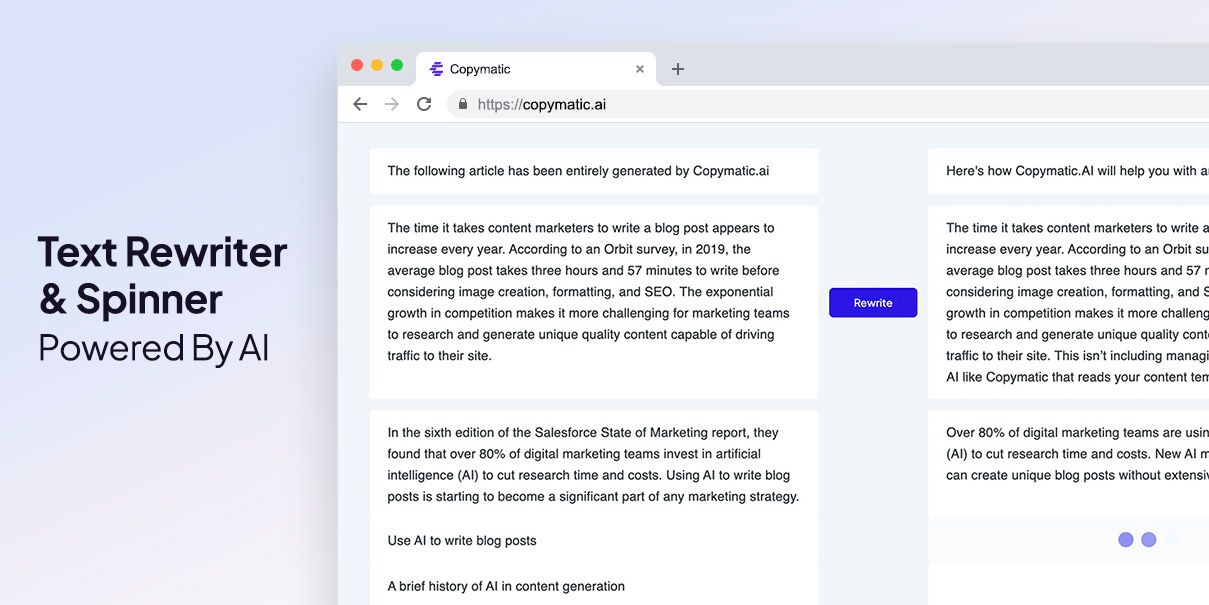The height and width of the screenshot is (605, 1209).
Task: Click the Copymatic favicon in the tab
Action: point(436,69)
